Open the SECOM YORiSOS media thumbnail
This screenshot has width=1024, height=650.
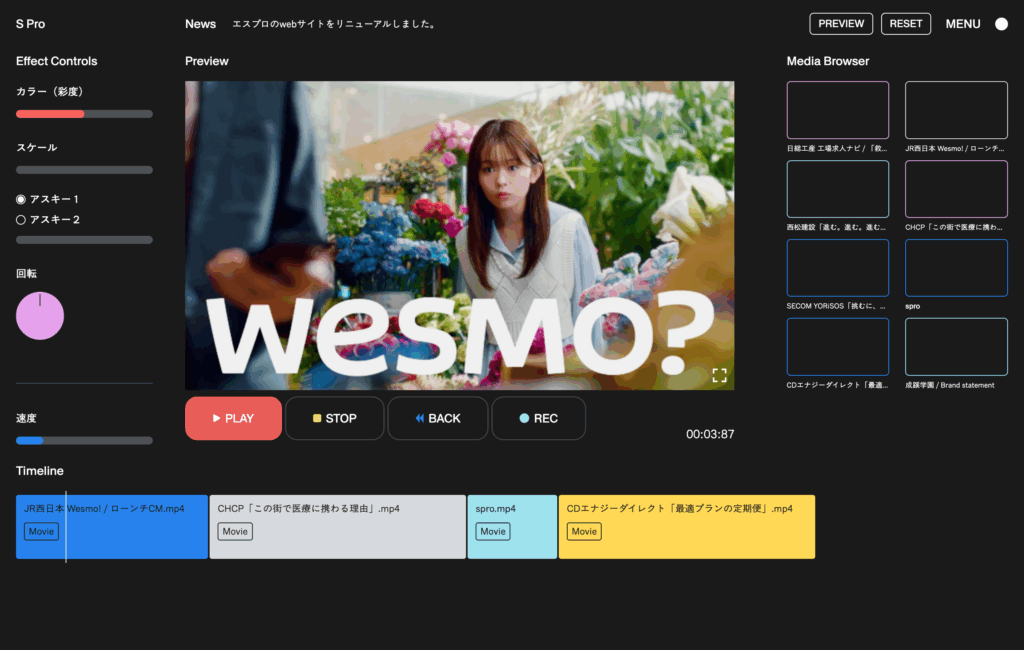click(838, 268)
